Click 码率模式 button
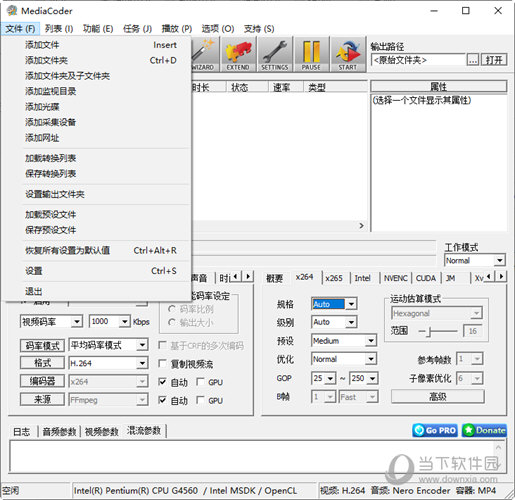This screenshot has width=515, height=500. (42, 345)
